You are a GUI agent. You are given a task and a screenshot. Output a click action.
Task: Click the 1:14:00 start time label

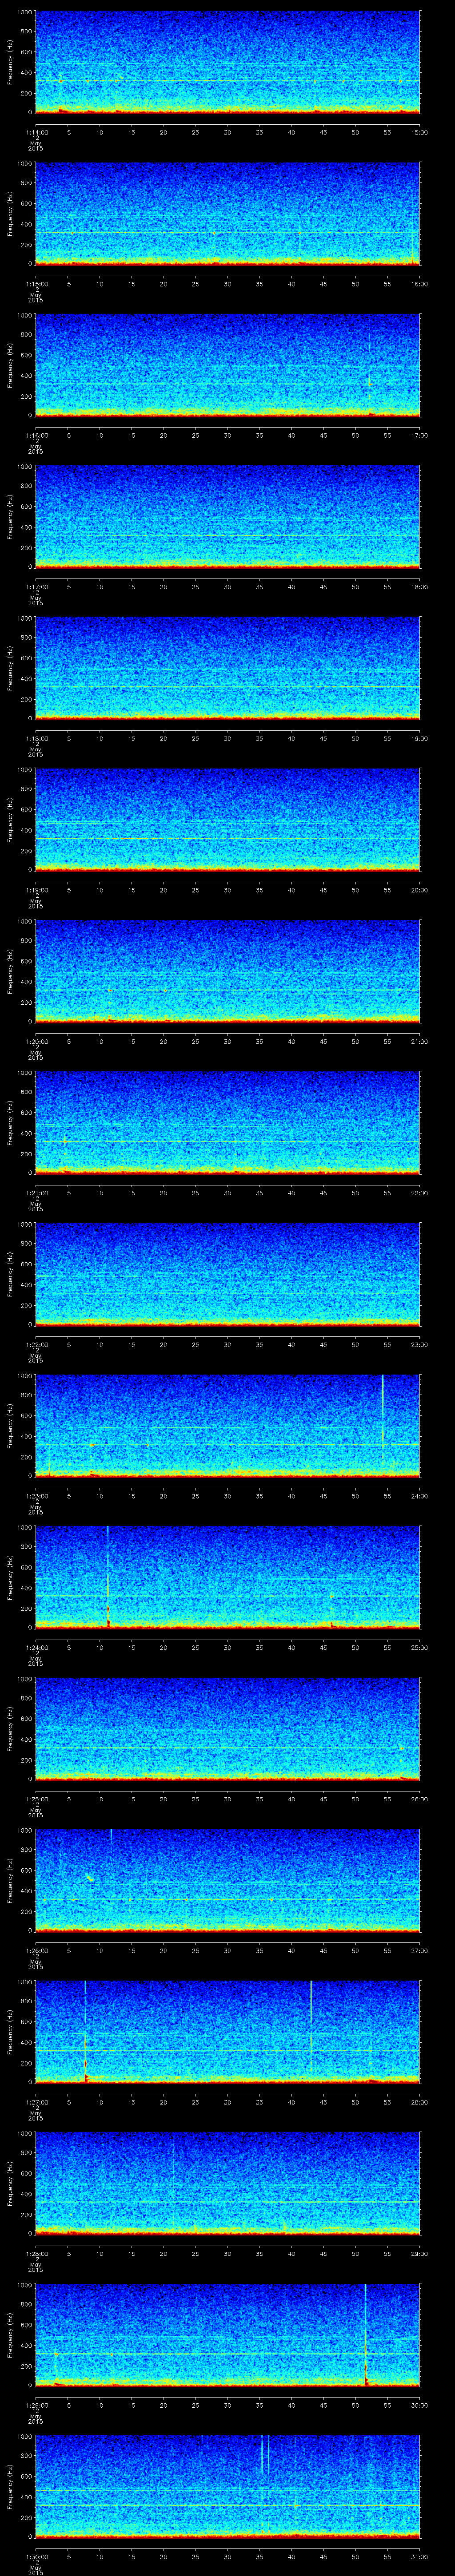pos(36,132)
